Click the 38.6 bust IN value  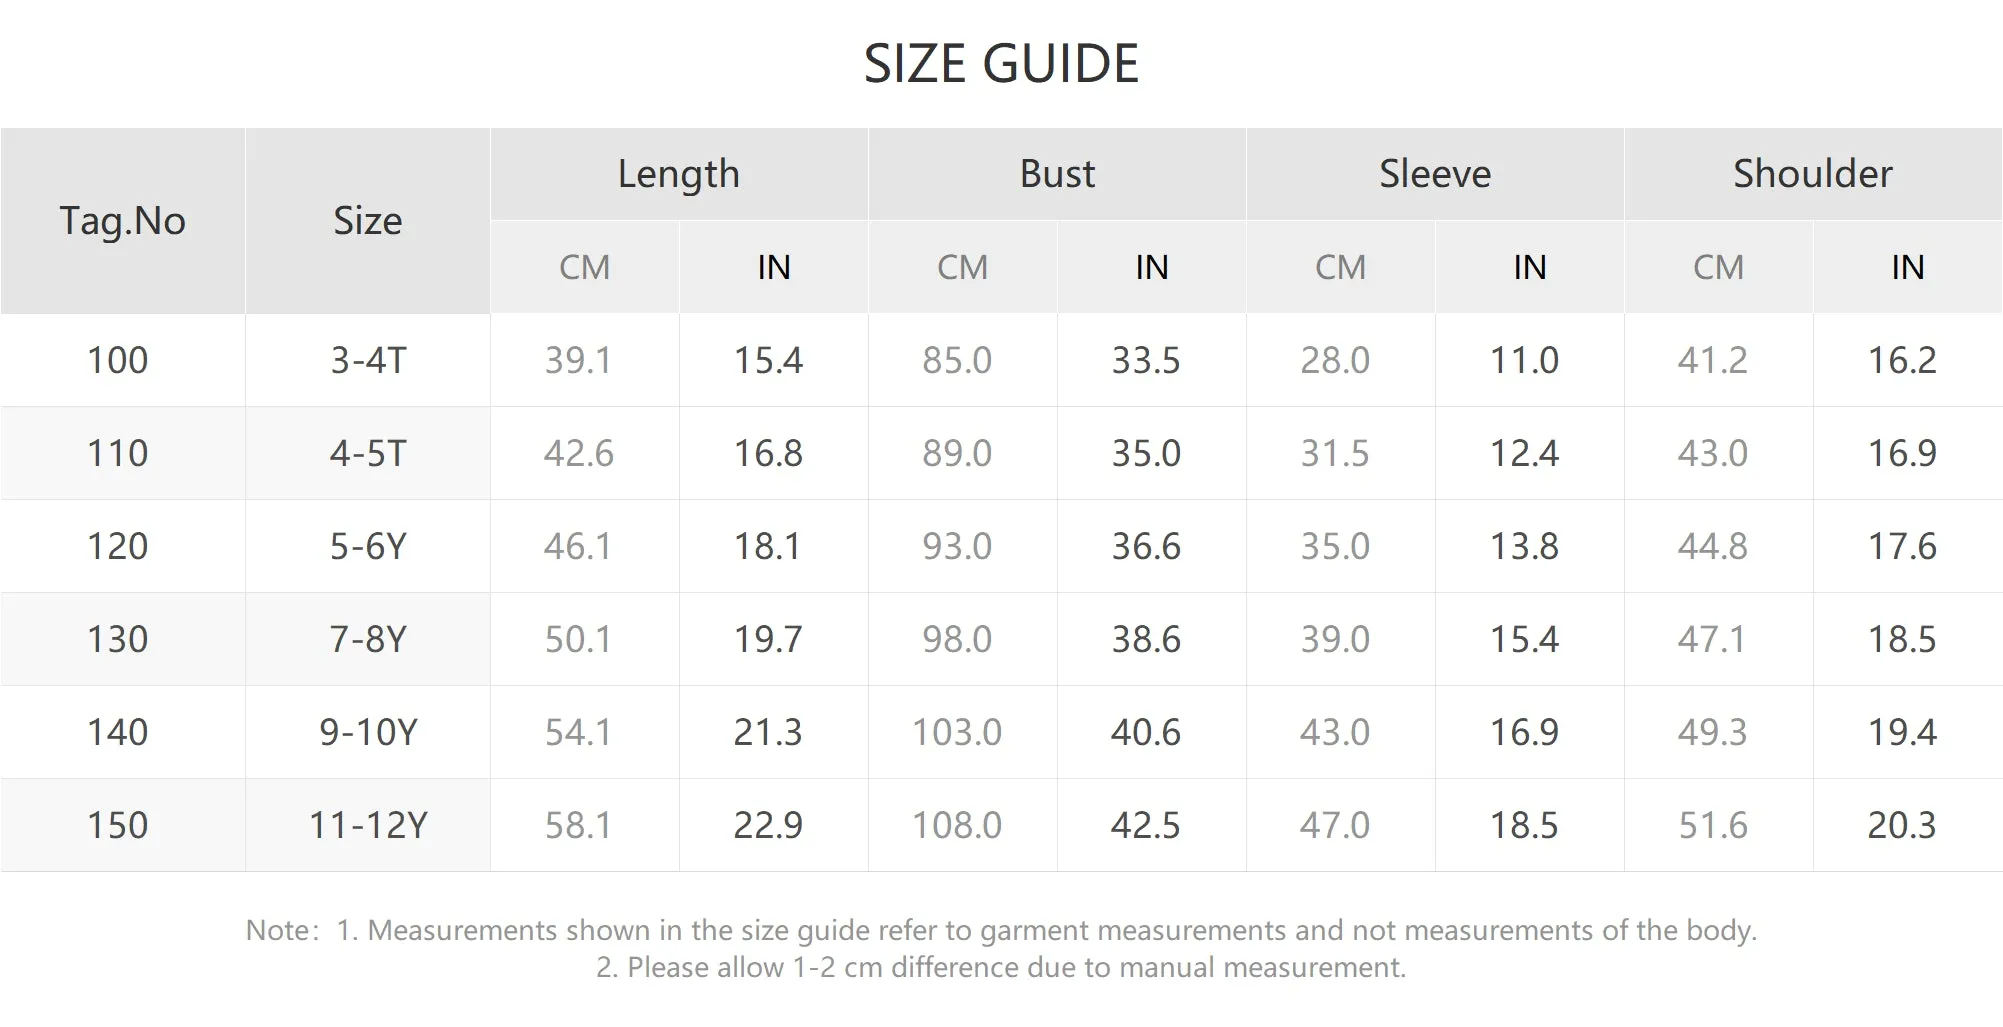(1146, 639)
